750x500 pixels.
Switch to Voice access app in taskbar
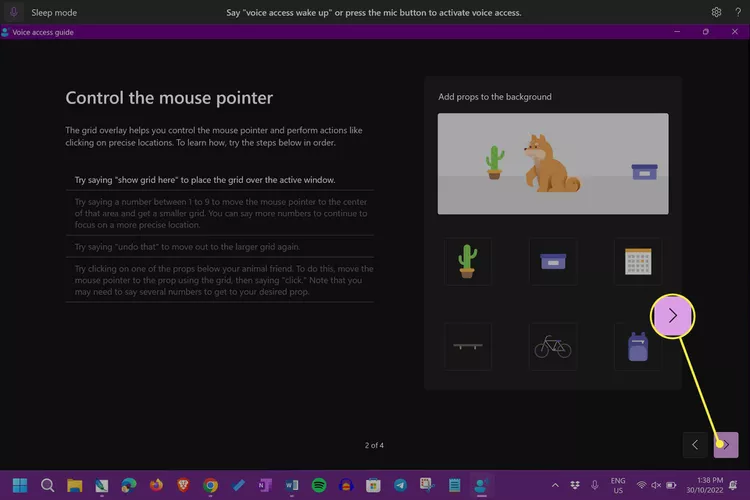pyautogui.click(x=481, y=485)
